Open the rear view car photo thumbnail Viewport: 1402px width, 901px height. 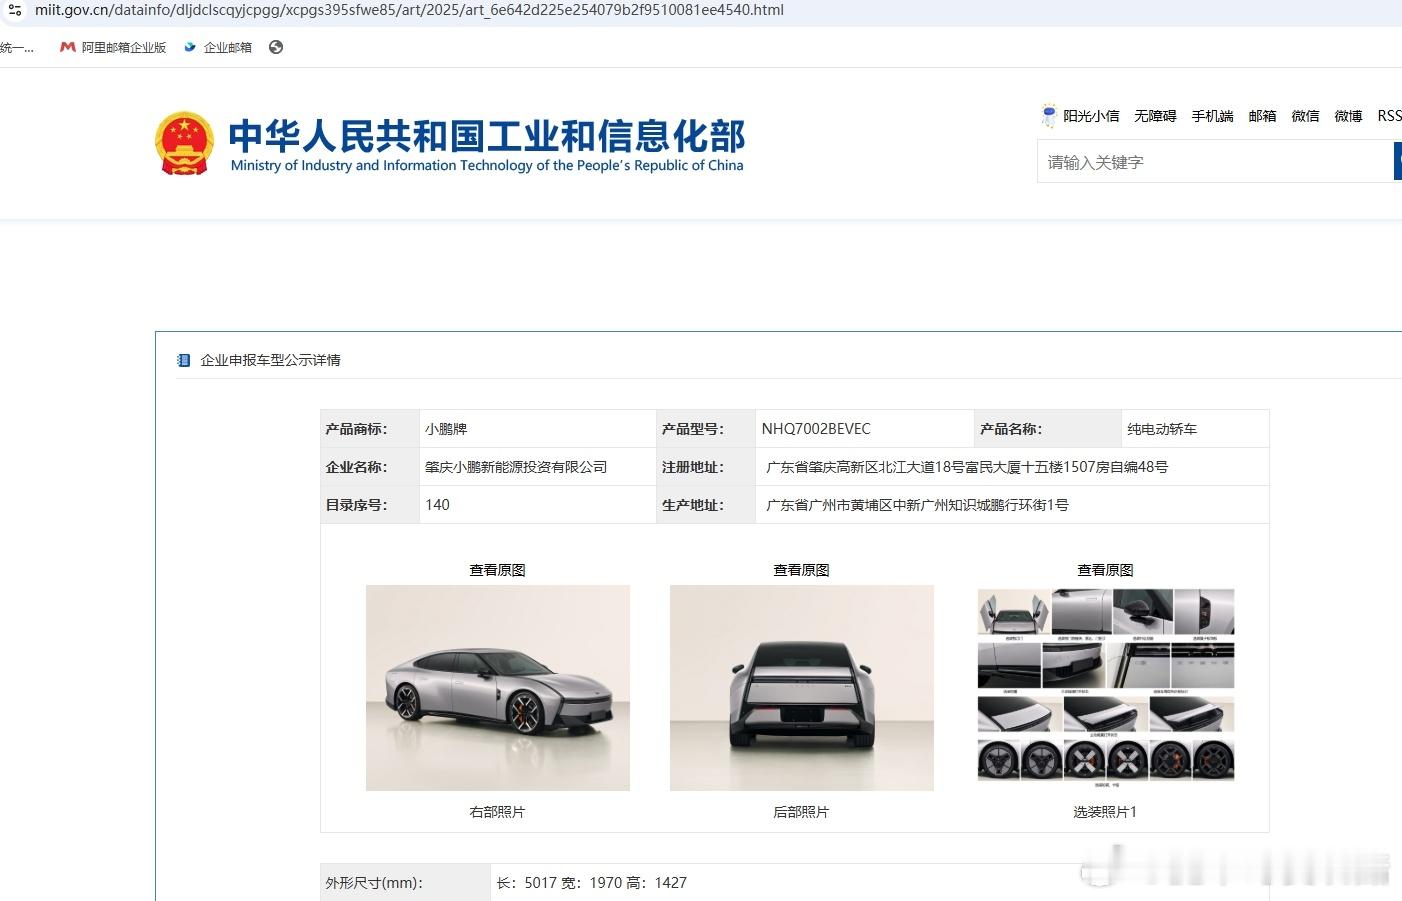click(x=802, y=688)
